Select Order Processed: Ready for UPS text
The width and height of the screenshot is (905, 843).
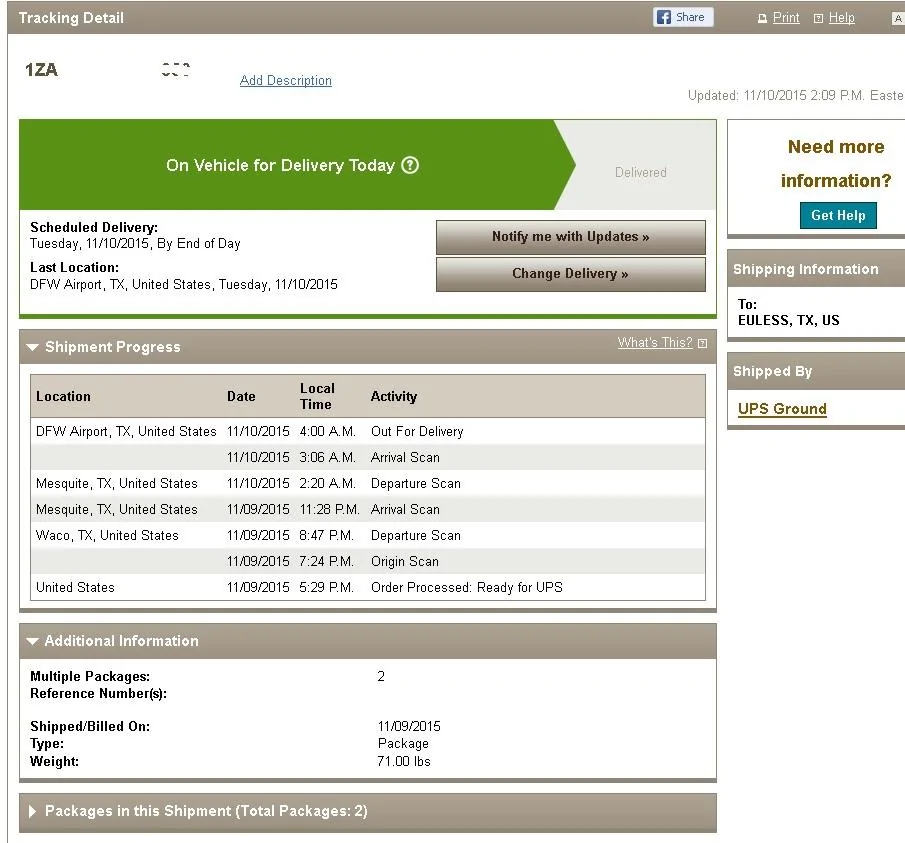tap(467, 587)
